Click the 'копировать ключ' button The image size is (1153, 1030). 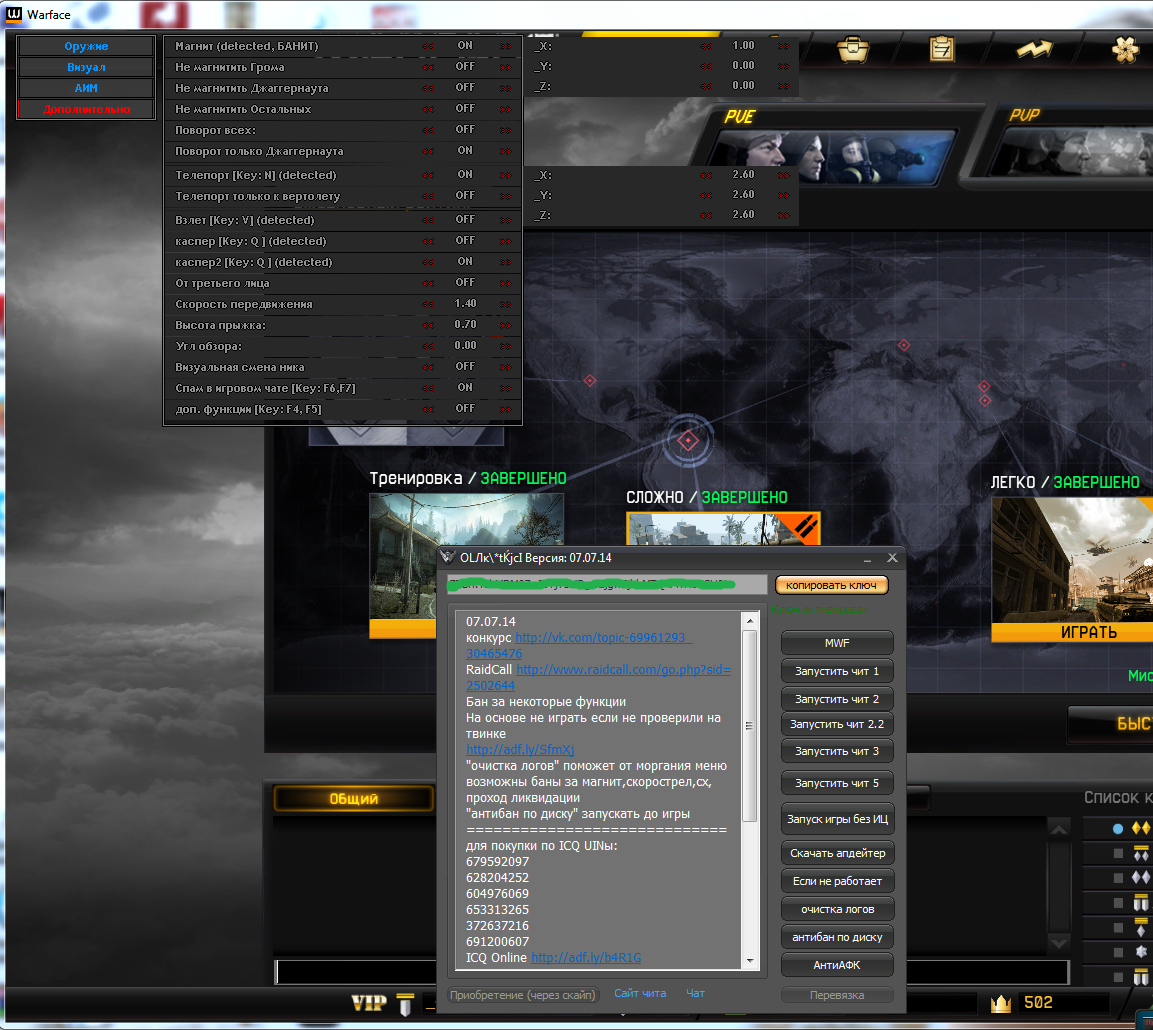pos(831,585)
